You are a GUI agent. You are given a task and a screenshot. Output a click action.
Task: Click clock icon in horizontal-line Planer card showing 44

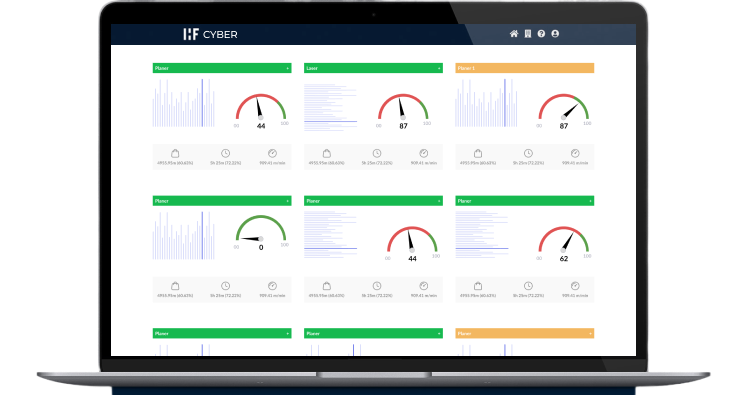[377, 286]
